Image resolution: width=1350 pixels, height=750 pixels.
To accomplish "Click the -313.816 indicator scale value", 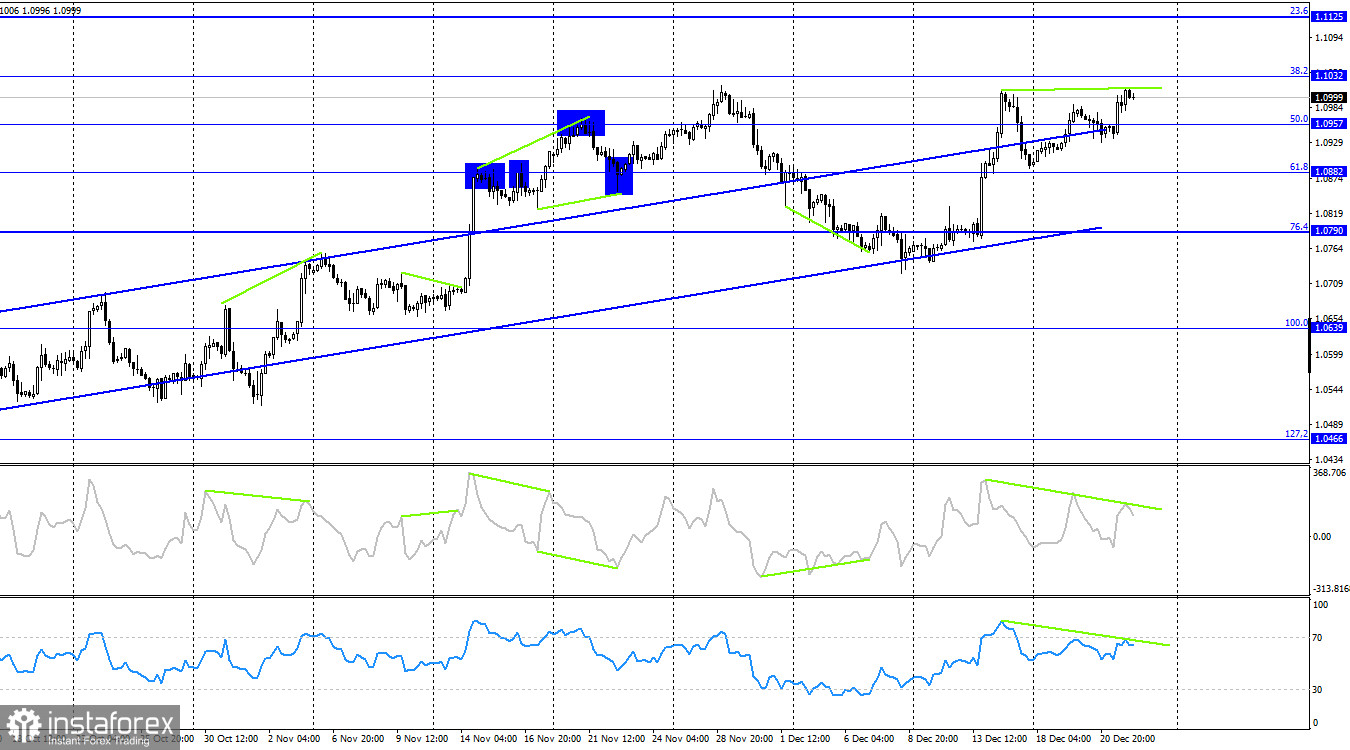I will [x=1329, y=588].
